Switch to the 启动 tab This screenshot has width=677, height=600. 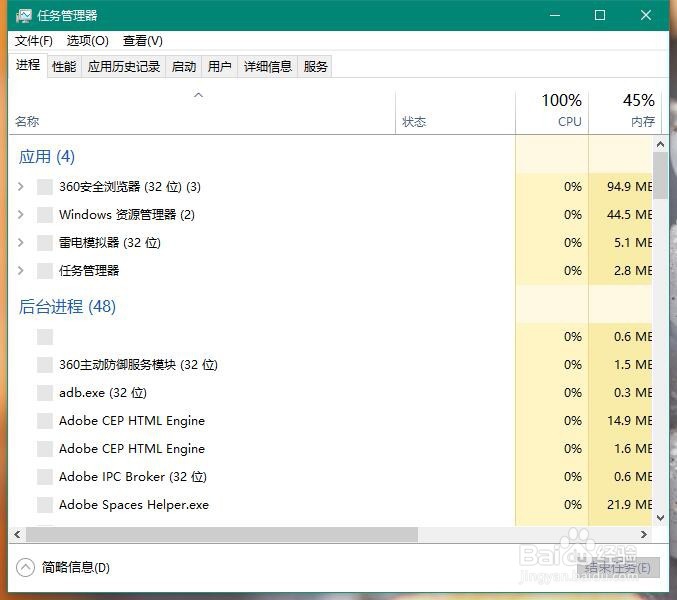(183, 66)
